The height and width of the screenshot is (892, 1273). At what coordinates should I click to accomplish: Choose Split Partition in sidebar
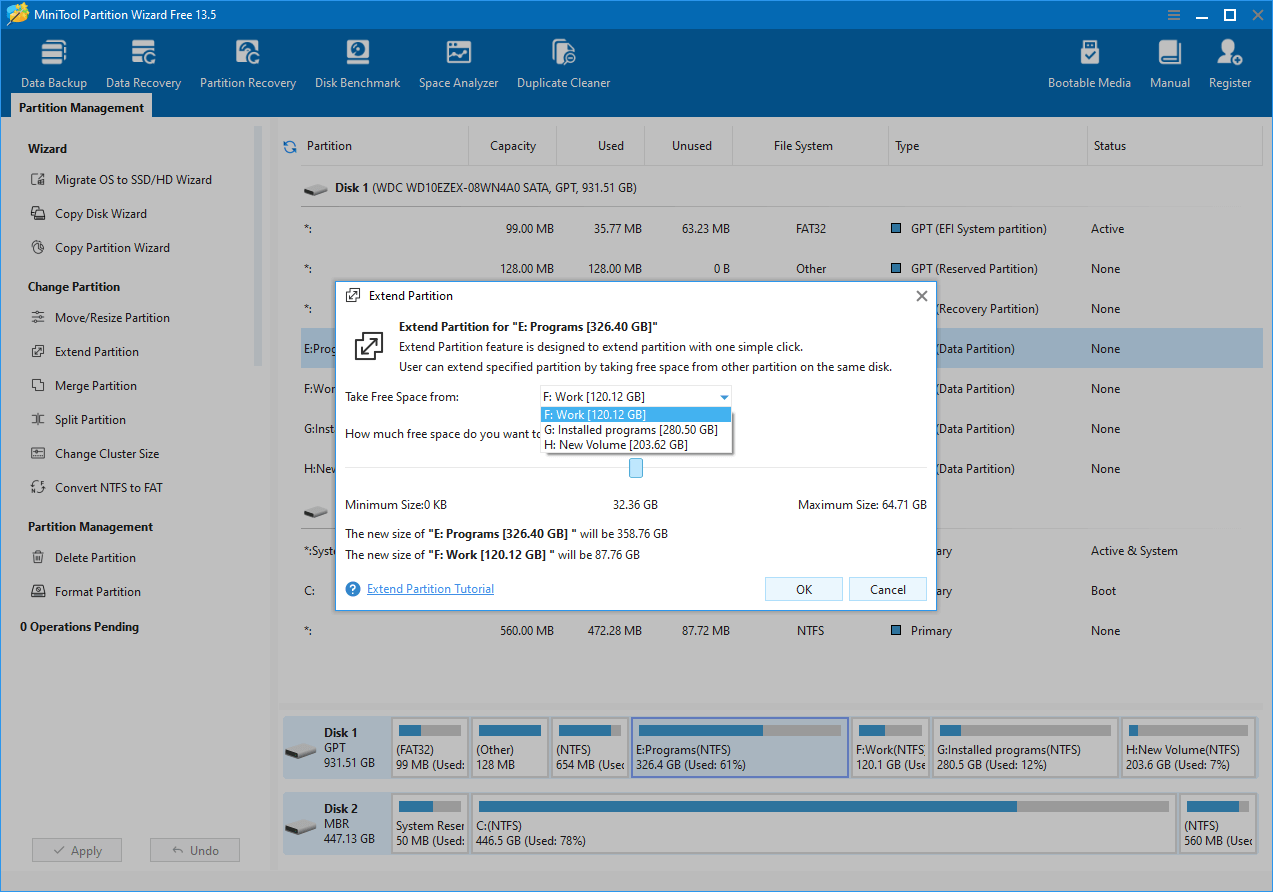(78, 420)
